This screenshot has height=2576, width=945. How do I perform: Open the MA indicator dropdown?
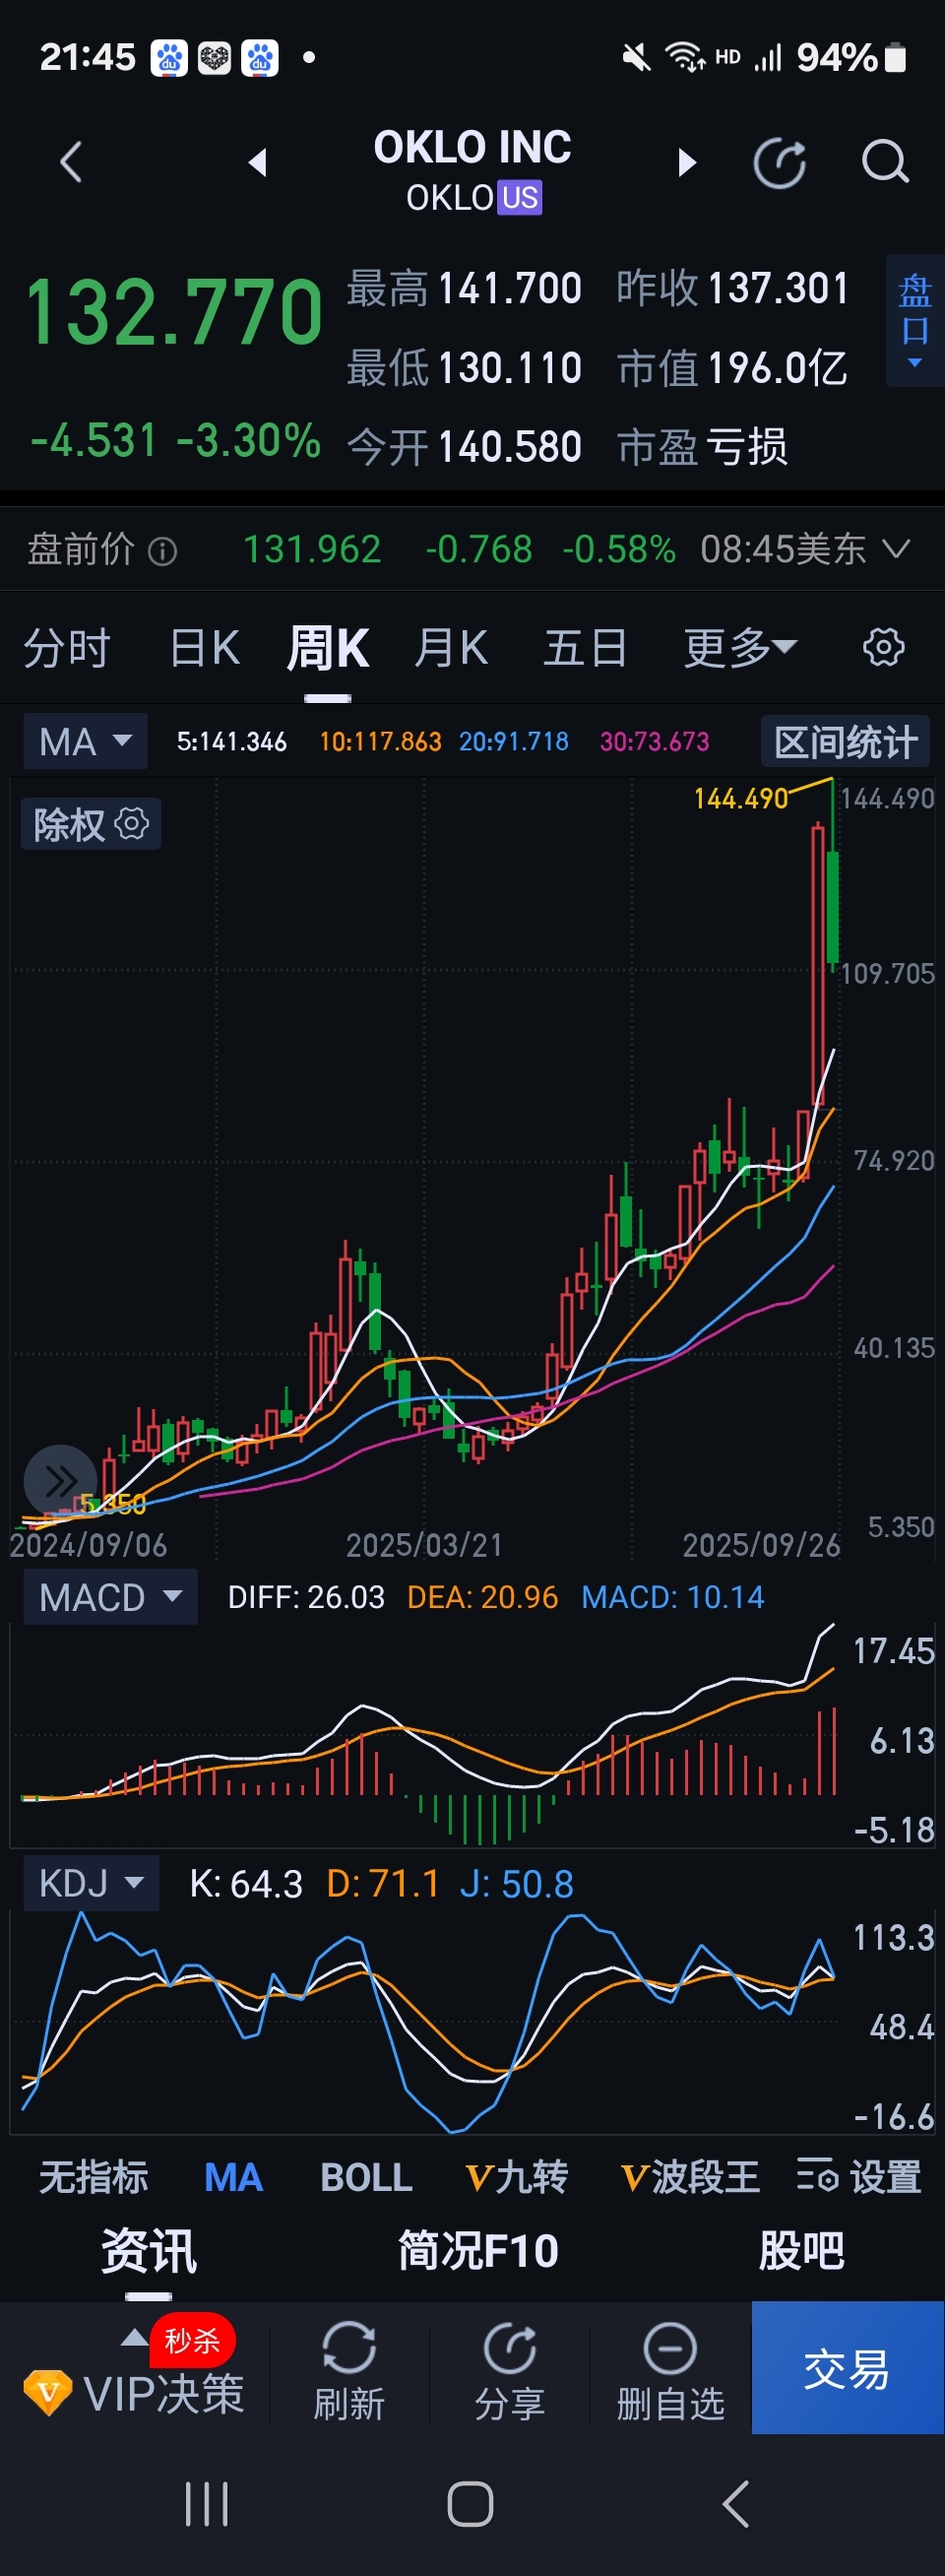[x=85, y=741]
